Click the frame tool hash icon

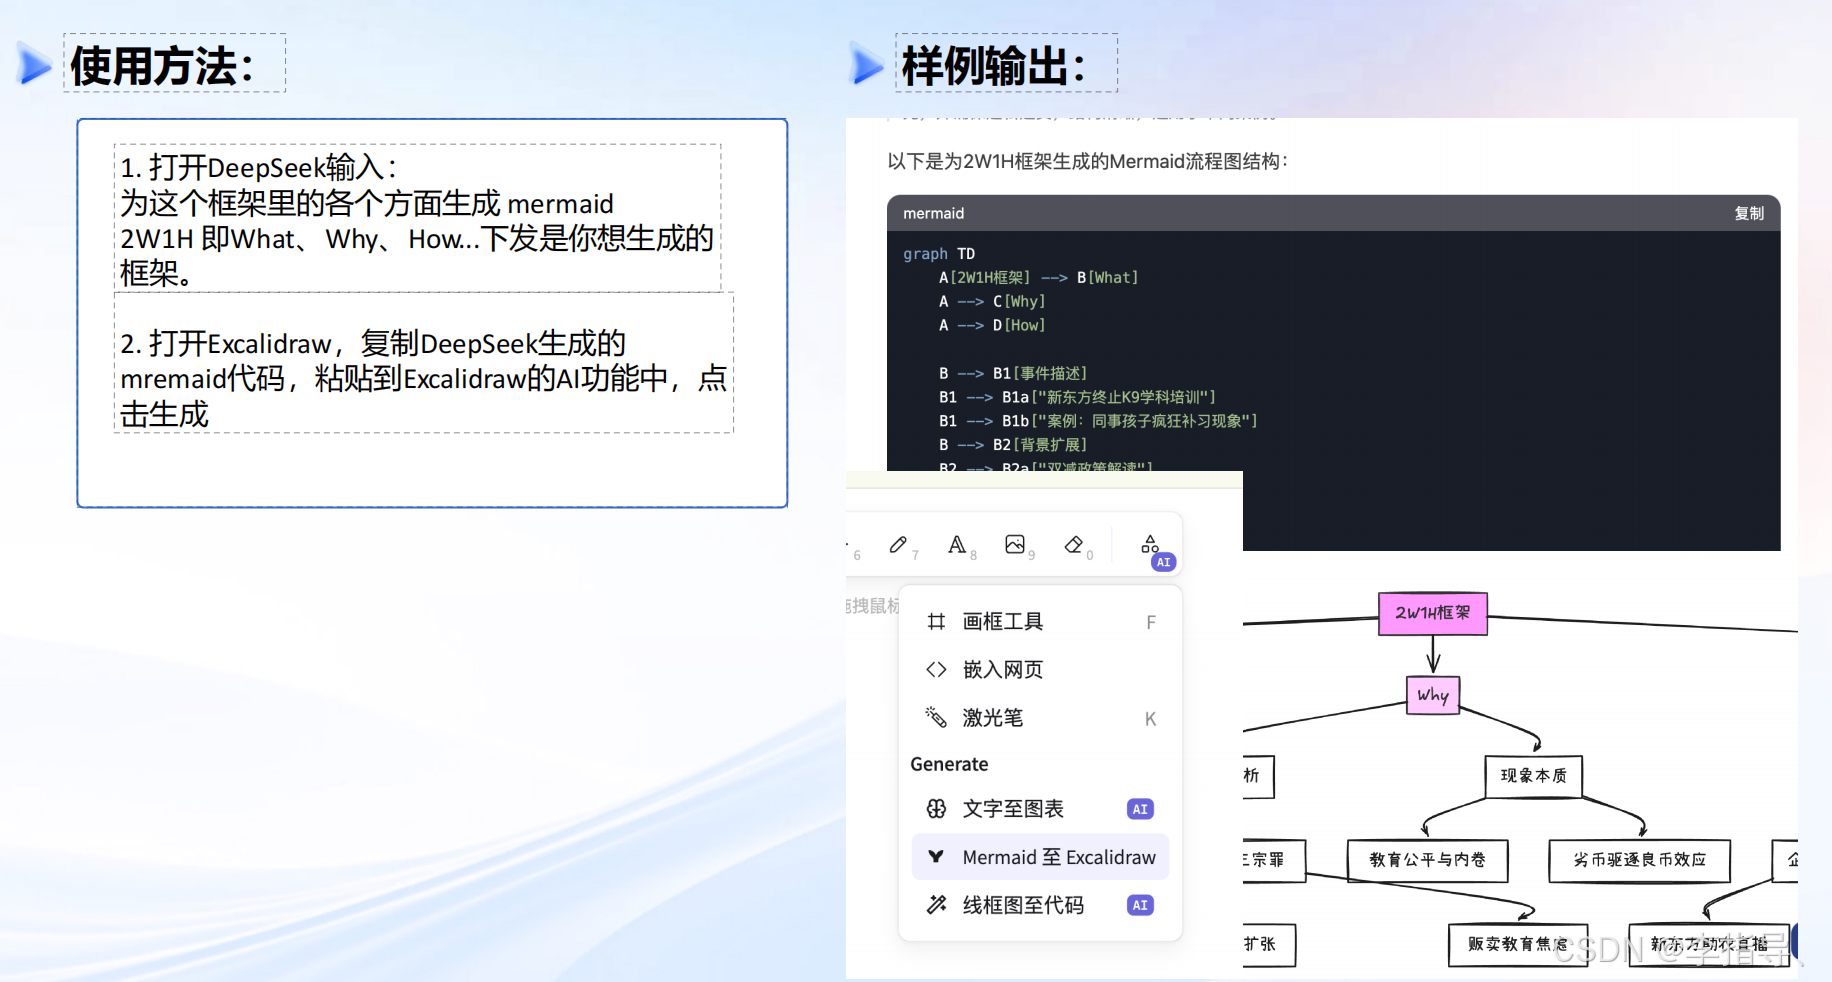pyautogui.click(x=936, y=622)
